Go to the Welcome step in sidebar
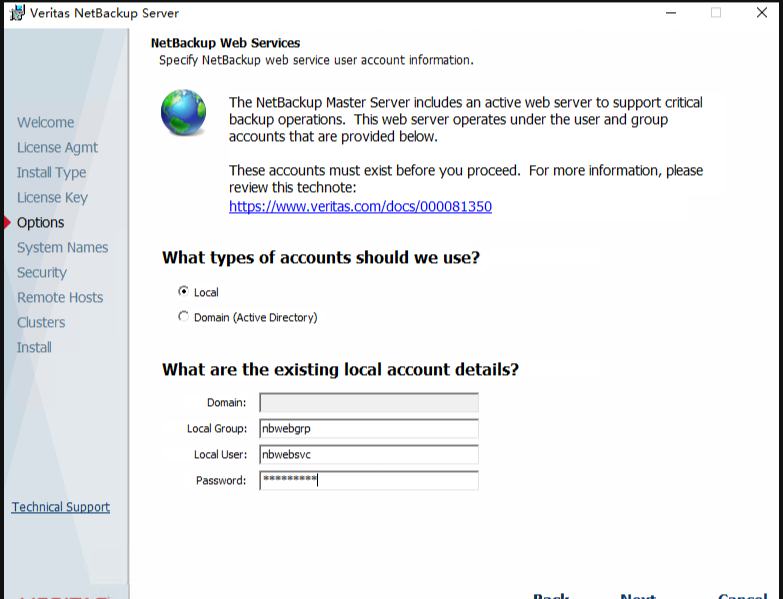Viewport: 783px width, 599px height. tap(45, 122)
